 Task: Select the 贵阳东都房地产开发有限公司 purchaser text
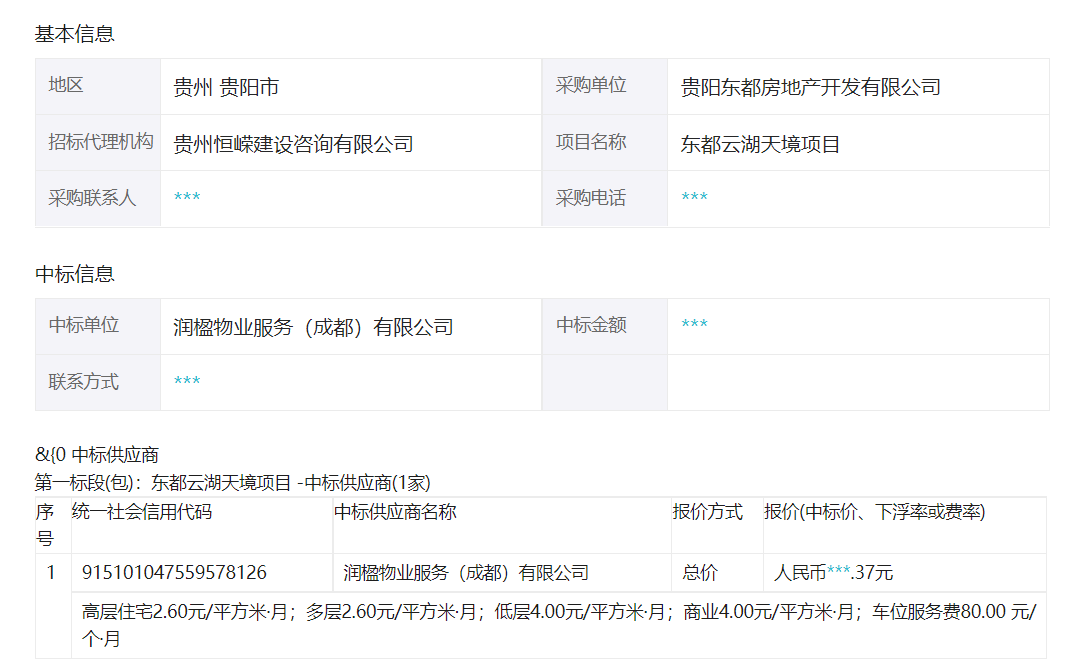(x=810, y=87)
